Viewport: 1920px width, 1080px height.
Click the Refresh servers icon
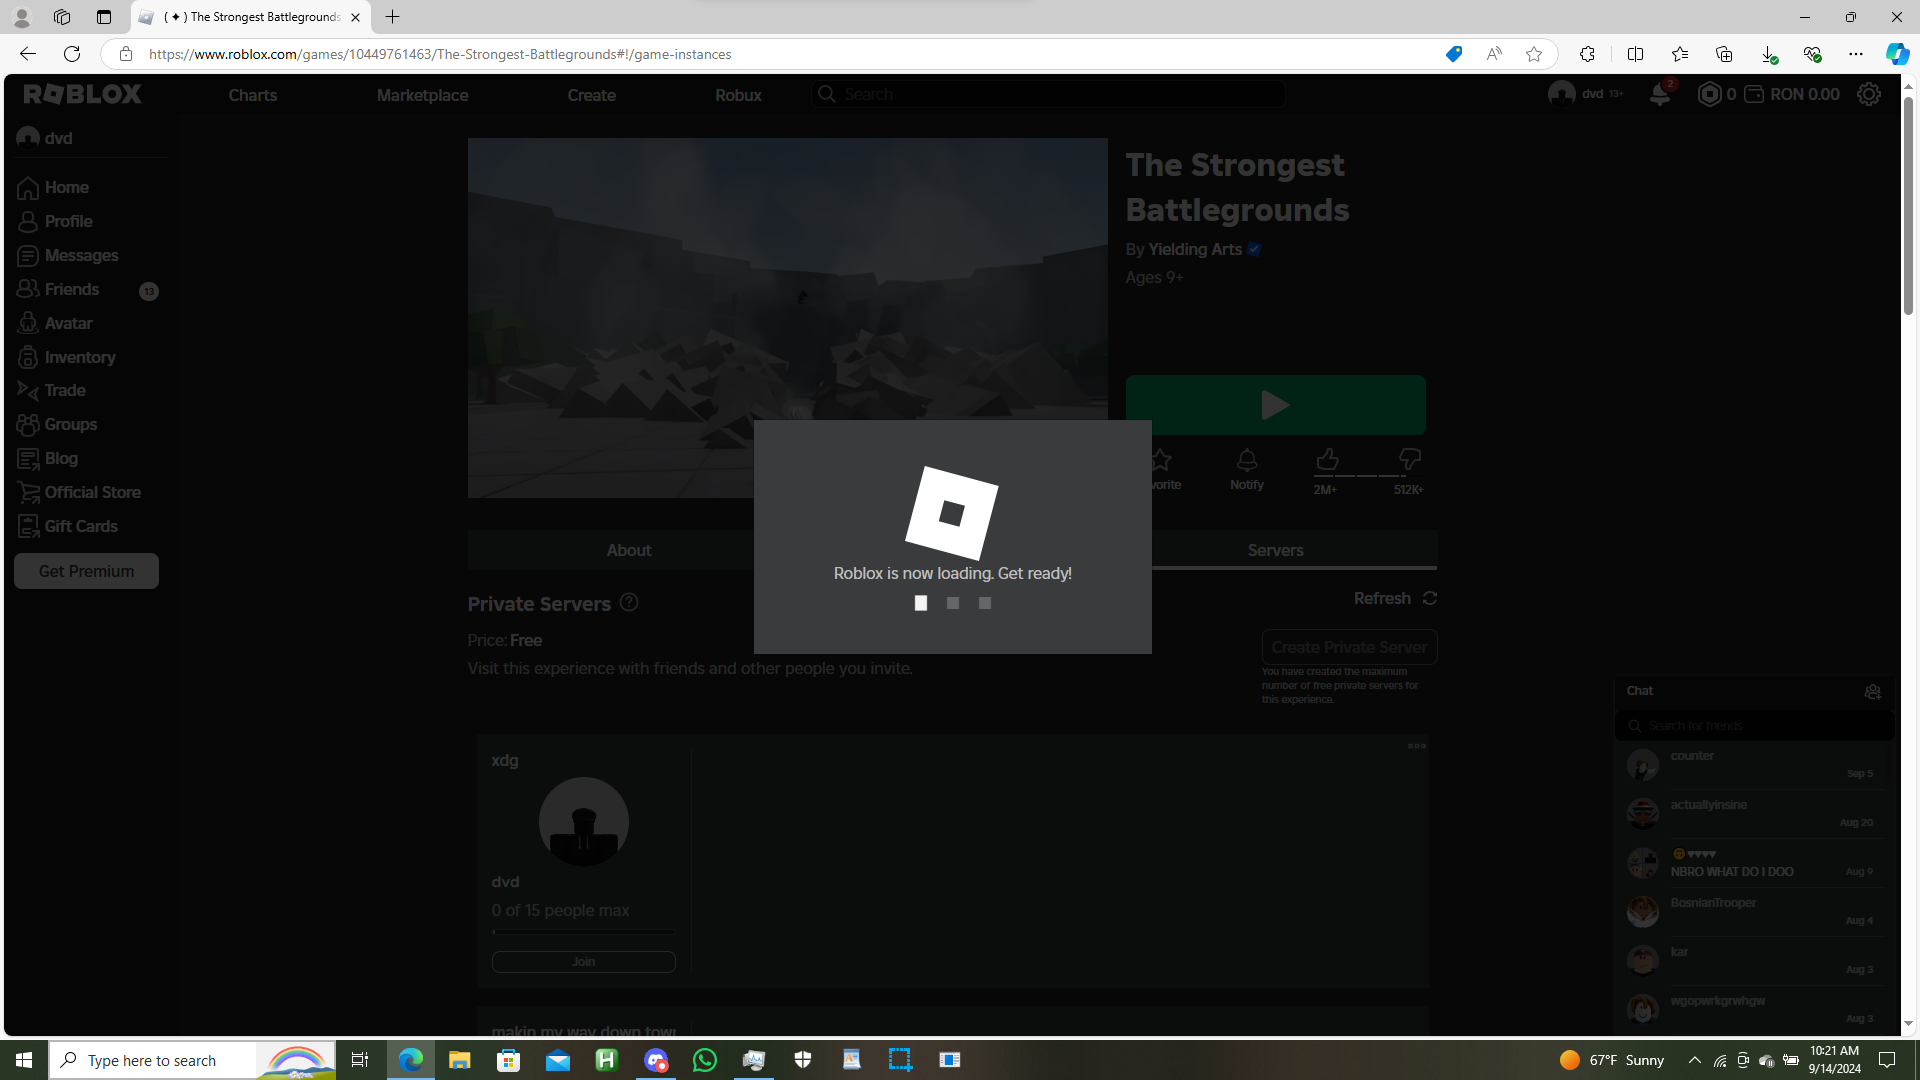(1430, 598)
